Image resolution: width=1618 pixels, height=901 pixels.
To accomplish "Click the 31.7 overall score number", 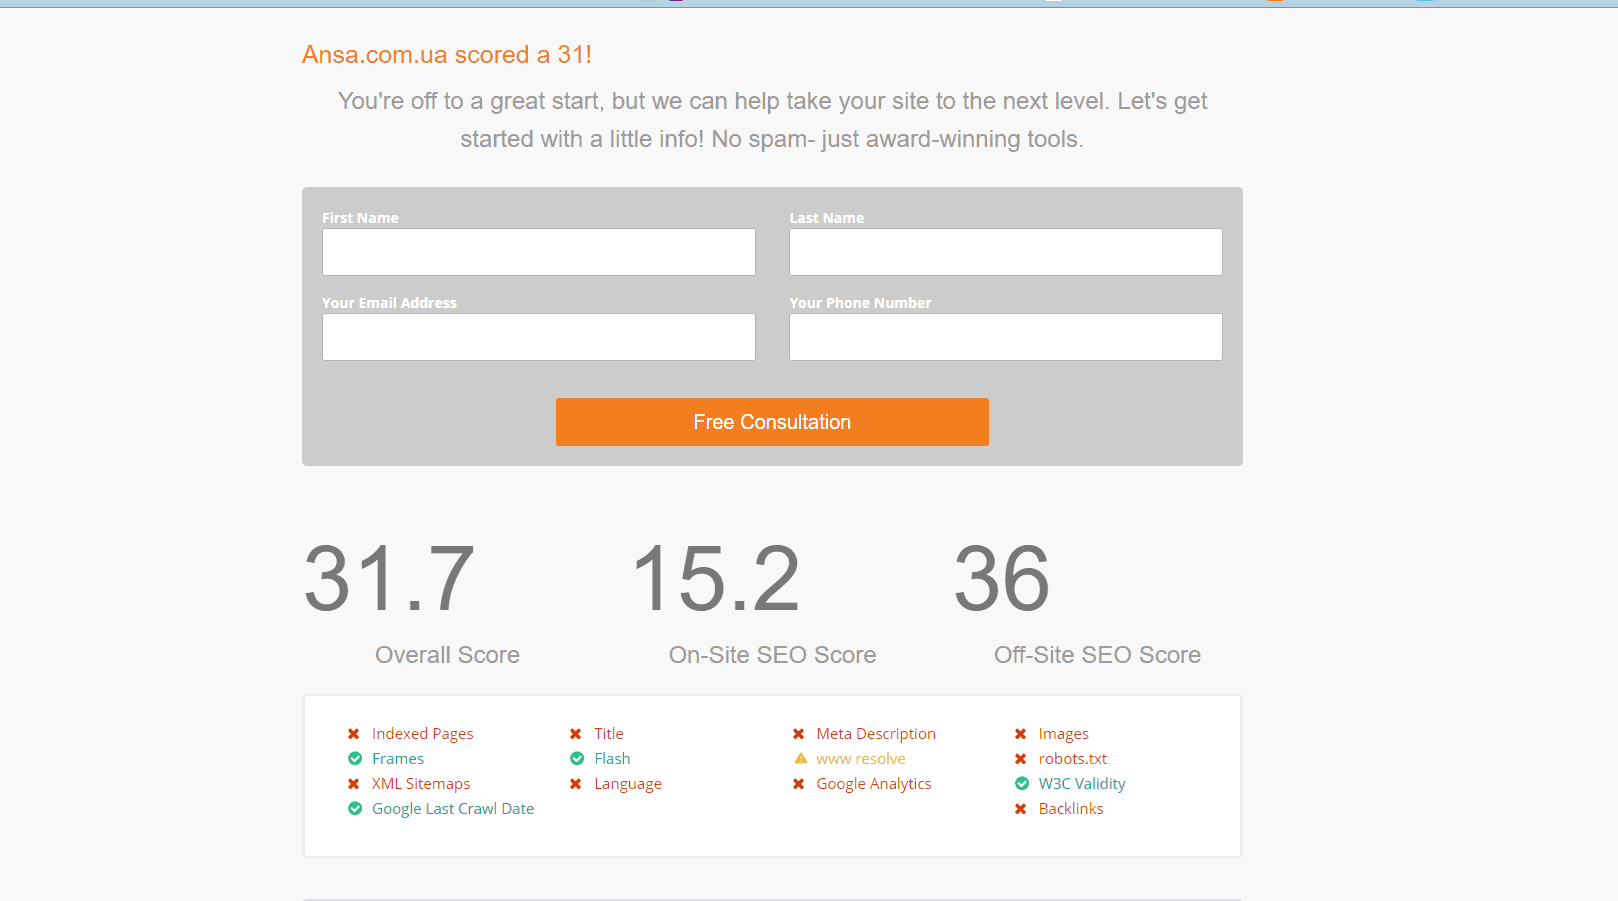I will pos(389,578).
